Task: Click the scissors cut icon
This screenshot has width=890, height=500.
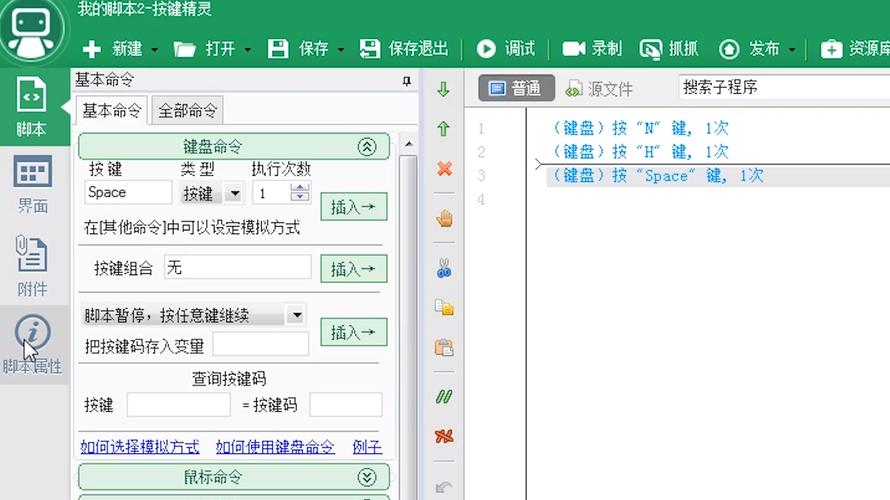Action: coord(444,267)
